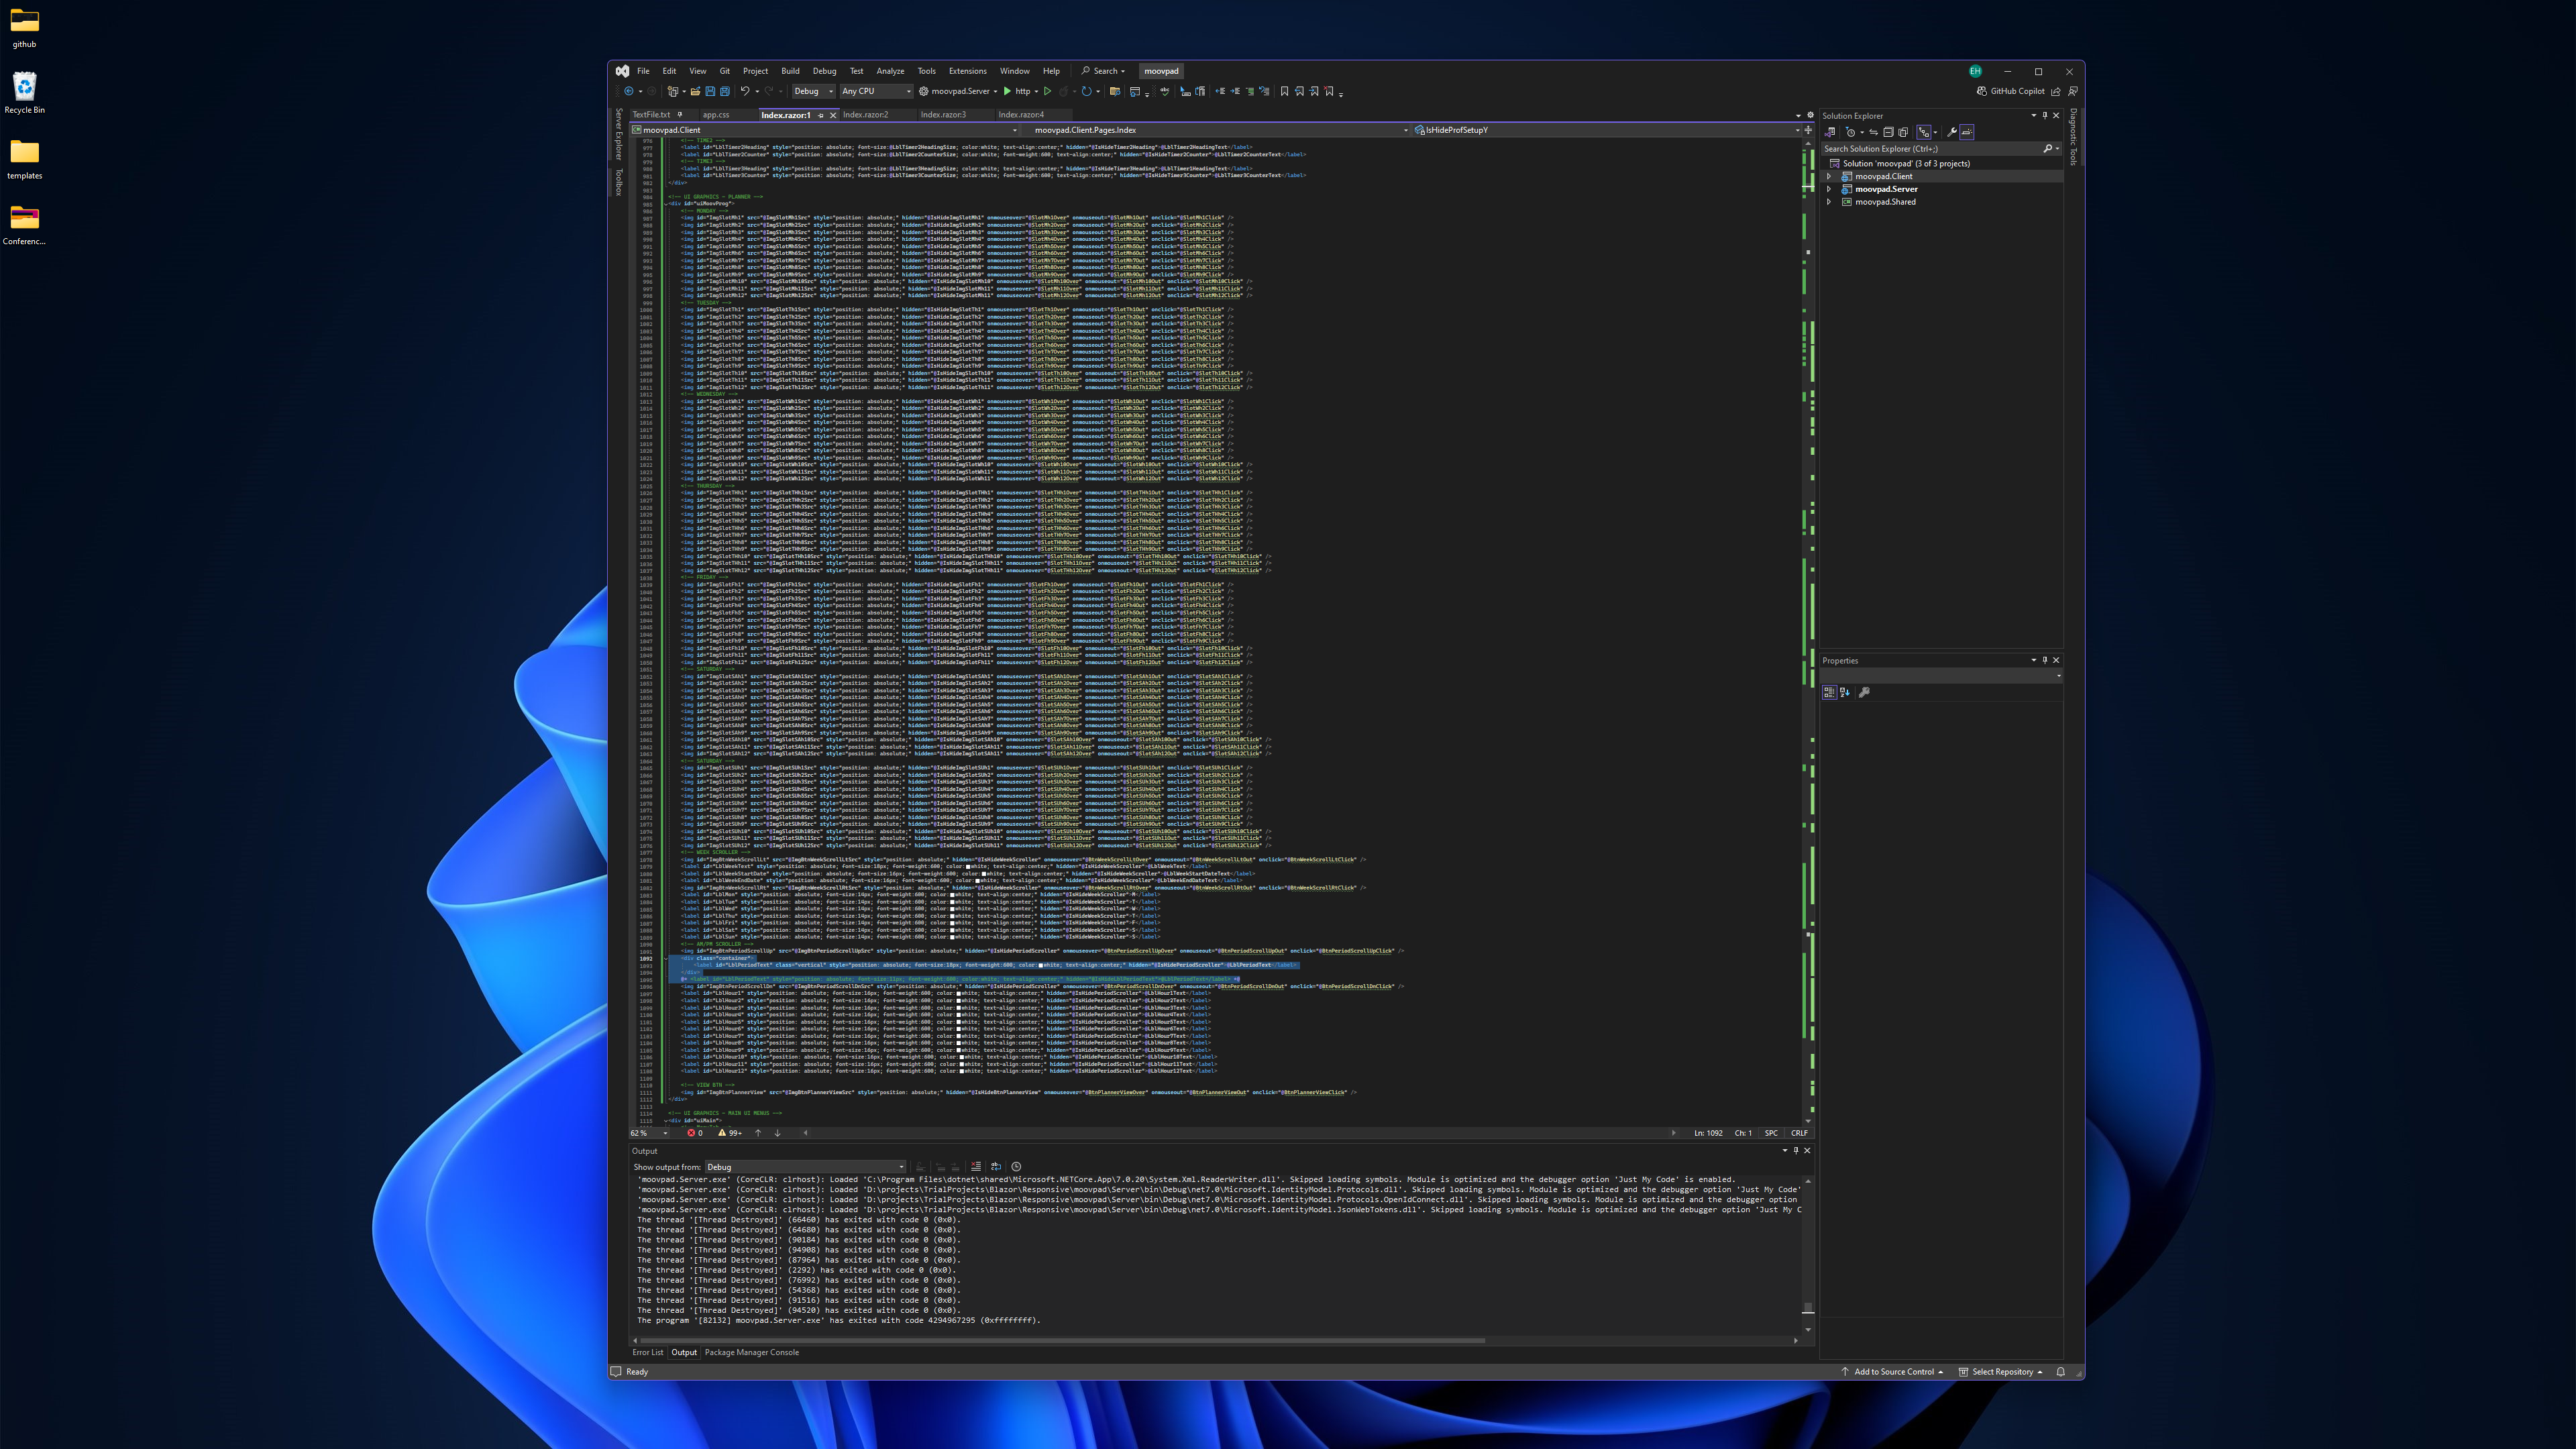Viewport: 2576px width, 1449px height.
Task: Click the spell checker abc icon
Action: point(1165,91)
